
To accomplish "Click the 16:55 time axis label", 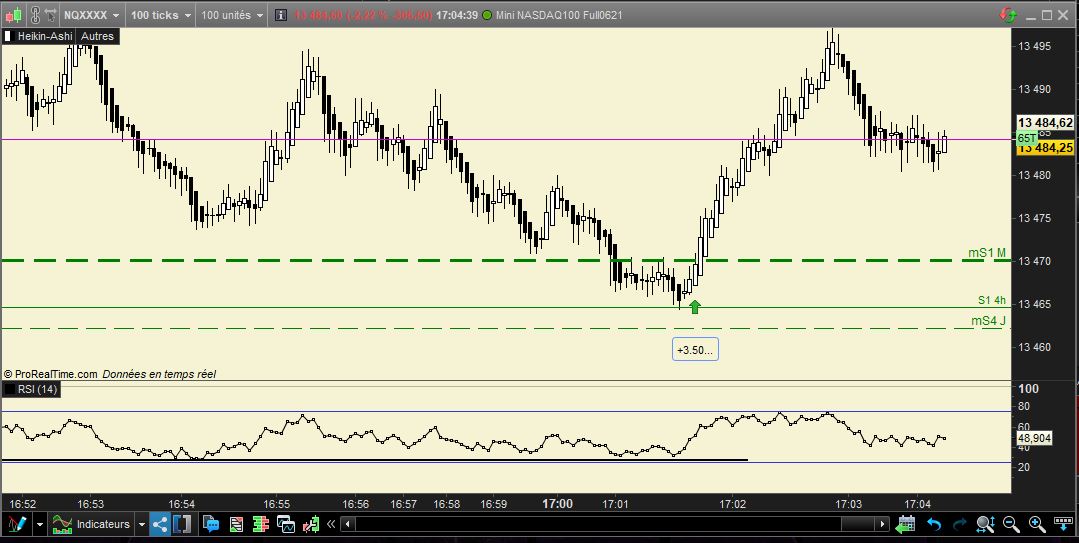I will 275,504.
